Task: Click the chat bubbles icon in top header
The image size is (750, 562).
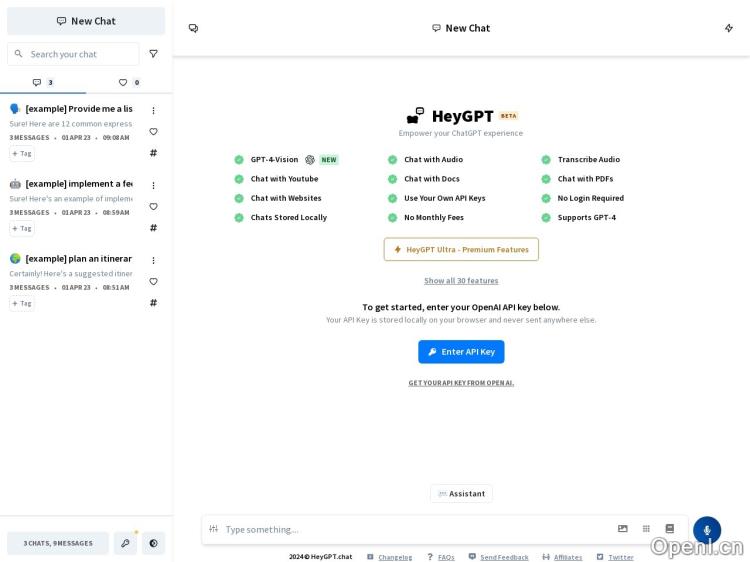Action: pos(193,28)
